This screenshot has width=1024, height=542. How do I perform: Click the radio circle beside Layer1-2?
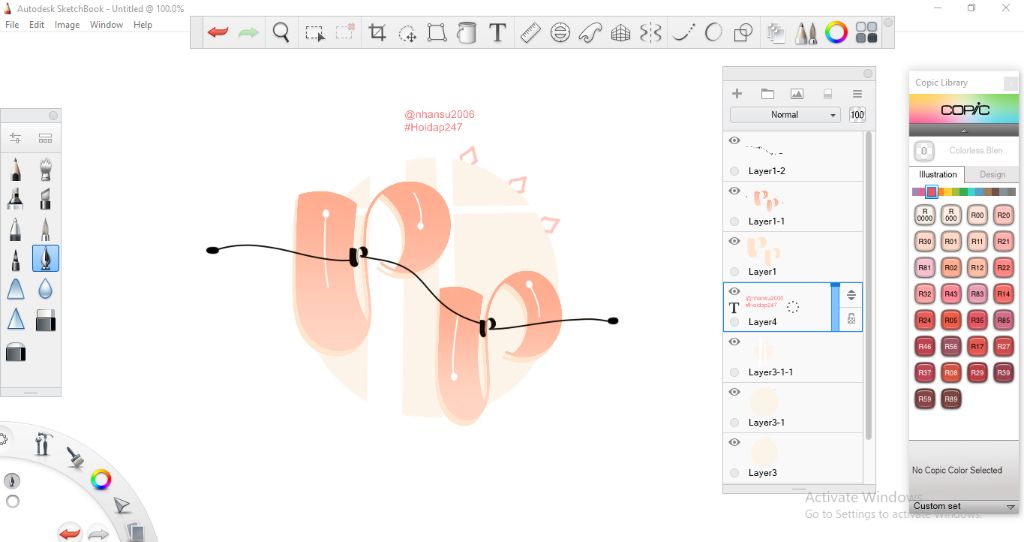click(x=735, y=171)
